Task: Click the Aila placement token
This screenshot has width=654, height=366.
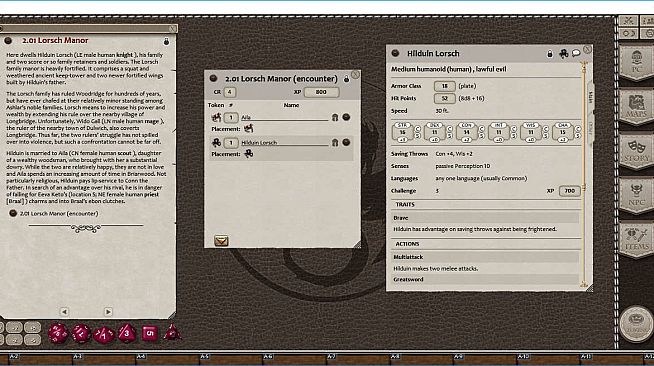Action: pyautogui.click(x=249, y=129)
